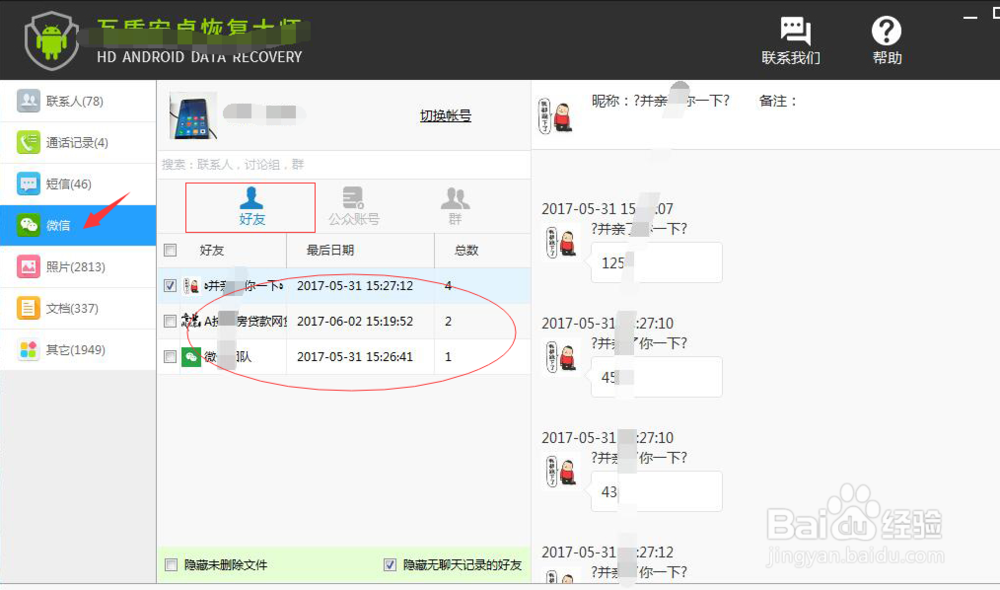Toggle the select-all checkbox in 好友 header
Viewport: 1000px width, 590px height.
pyautogui.click(x=170, y=250)
